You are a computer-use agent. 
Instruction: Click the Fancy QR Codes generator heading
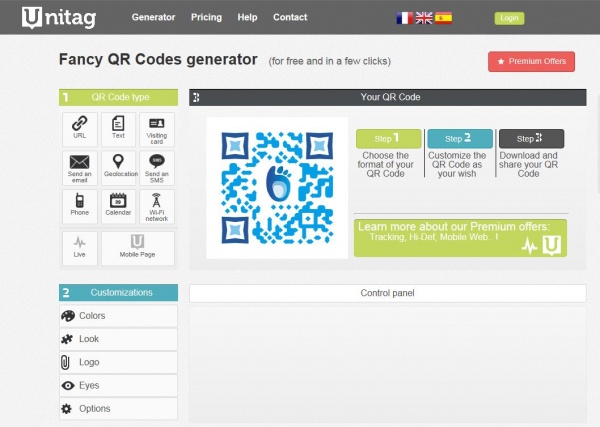(x=158, y=60)
